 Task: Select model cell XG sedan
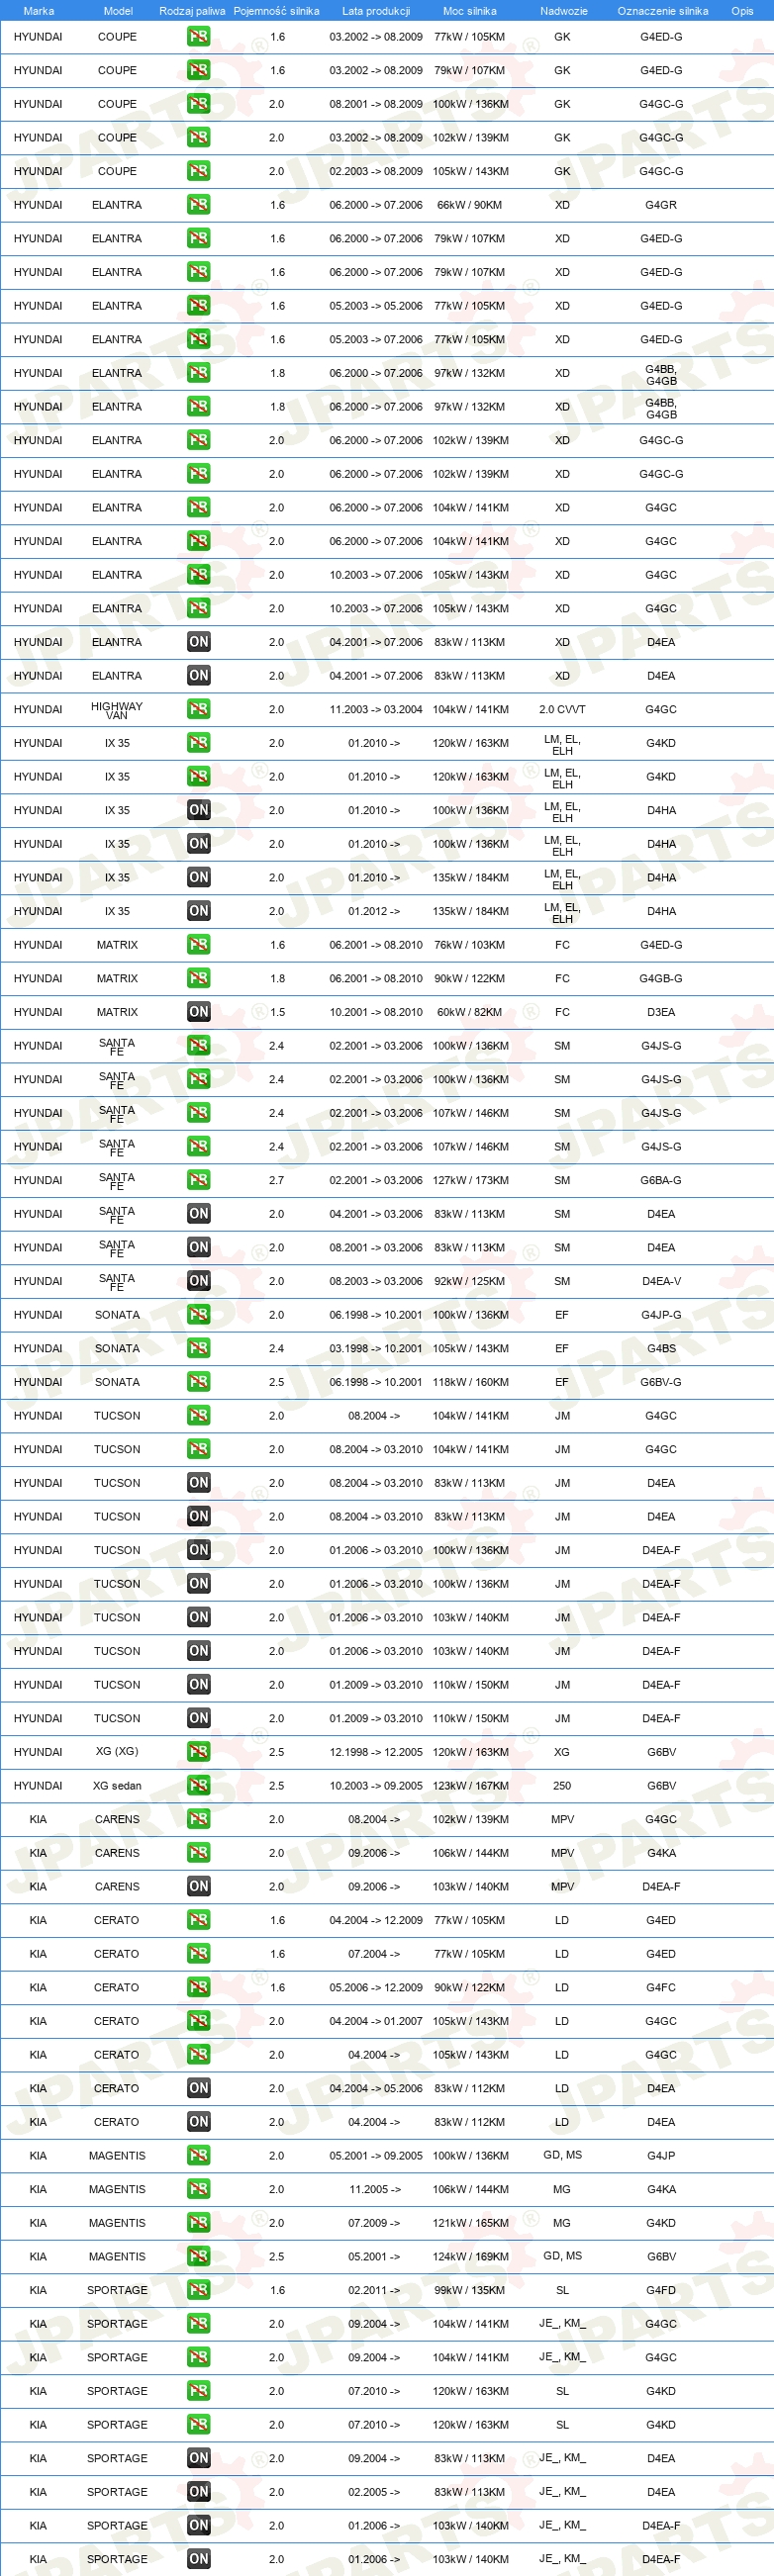pos(117,1785)
